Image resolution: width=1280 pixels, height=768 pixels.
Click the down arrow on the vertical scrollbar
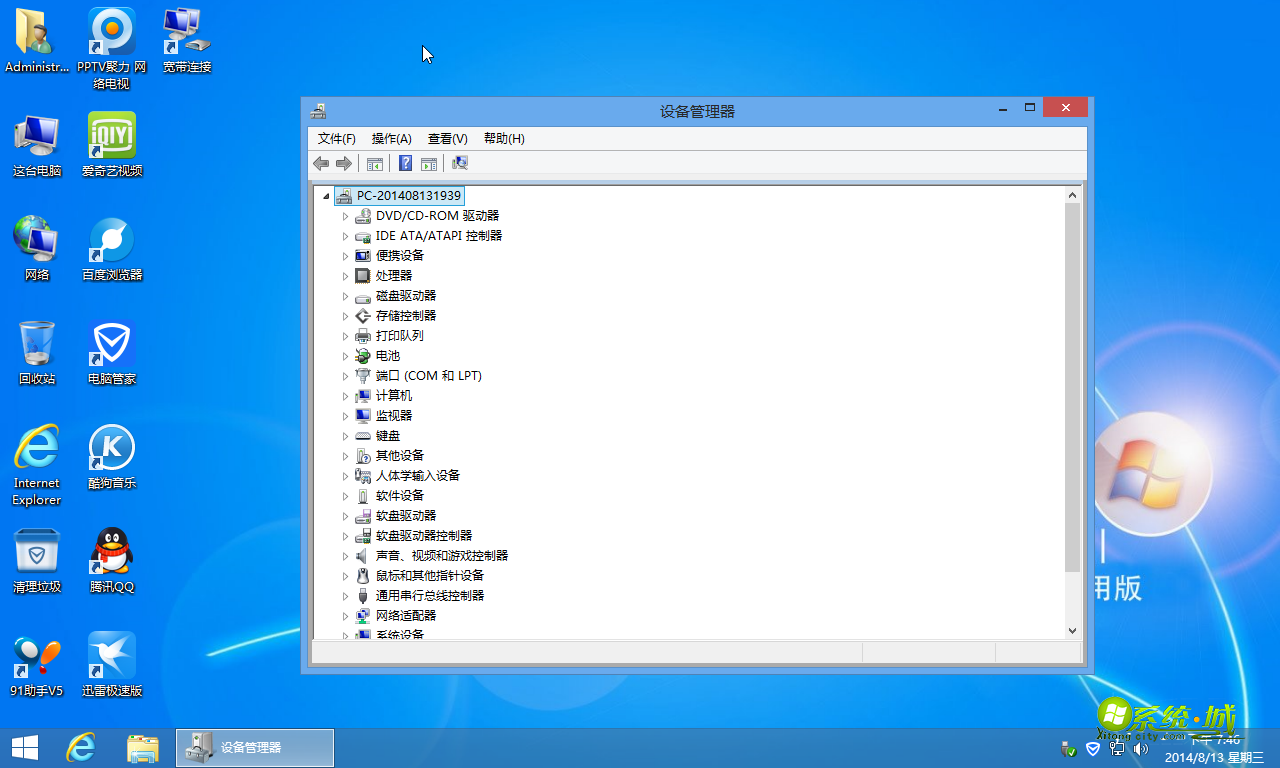[1072, 630]
